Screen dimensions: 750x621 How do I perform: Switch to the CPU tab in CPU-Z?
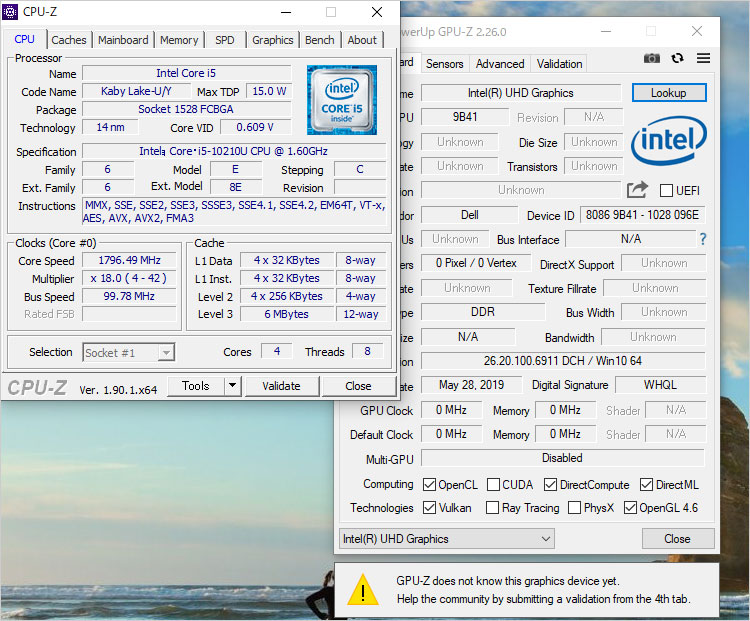pyautogui.click(x=24, y=39)
